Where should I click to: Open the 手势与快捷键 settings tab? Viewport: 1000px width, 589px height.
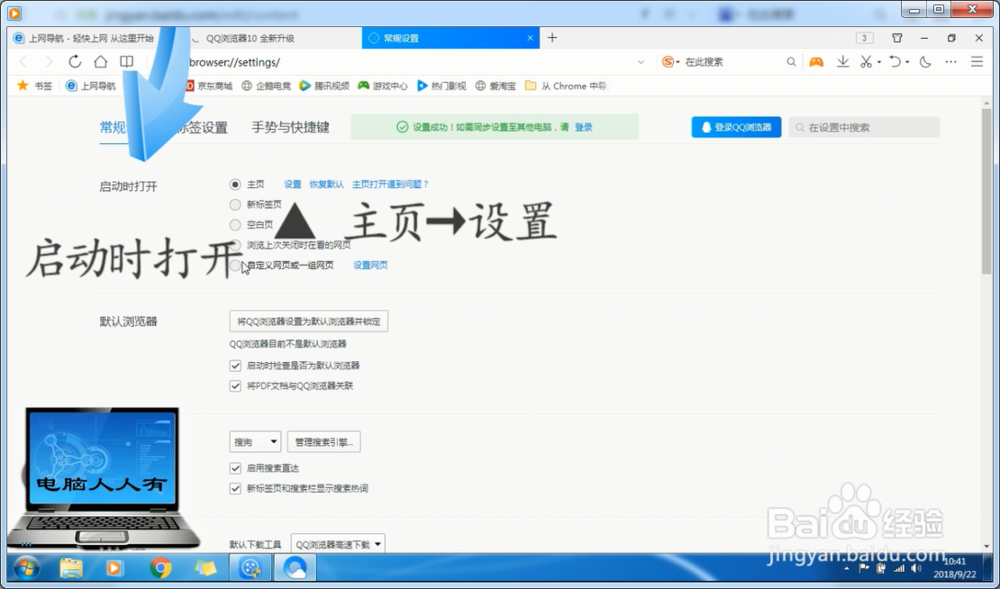point(290,127)
